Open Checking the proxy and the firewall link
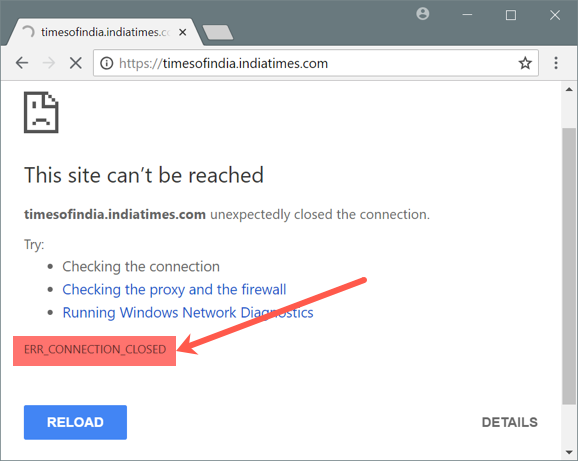578x461 pixels. click(x=174, y=290)
